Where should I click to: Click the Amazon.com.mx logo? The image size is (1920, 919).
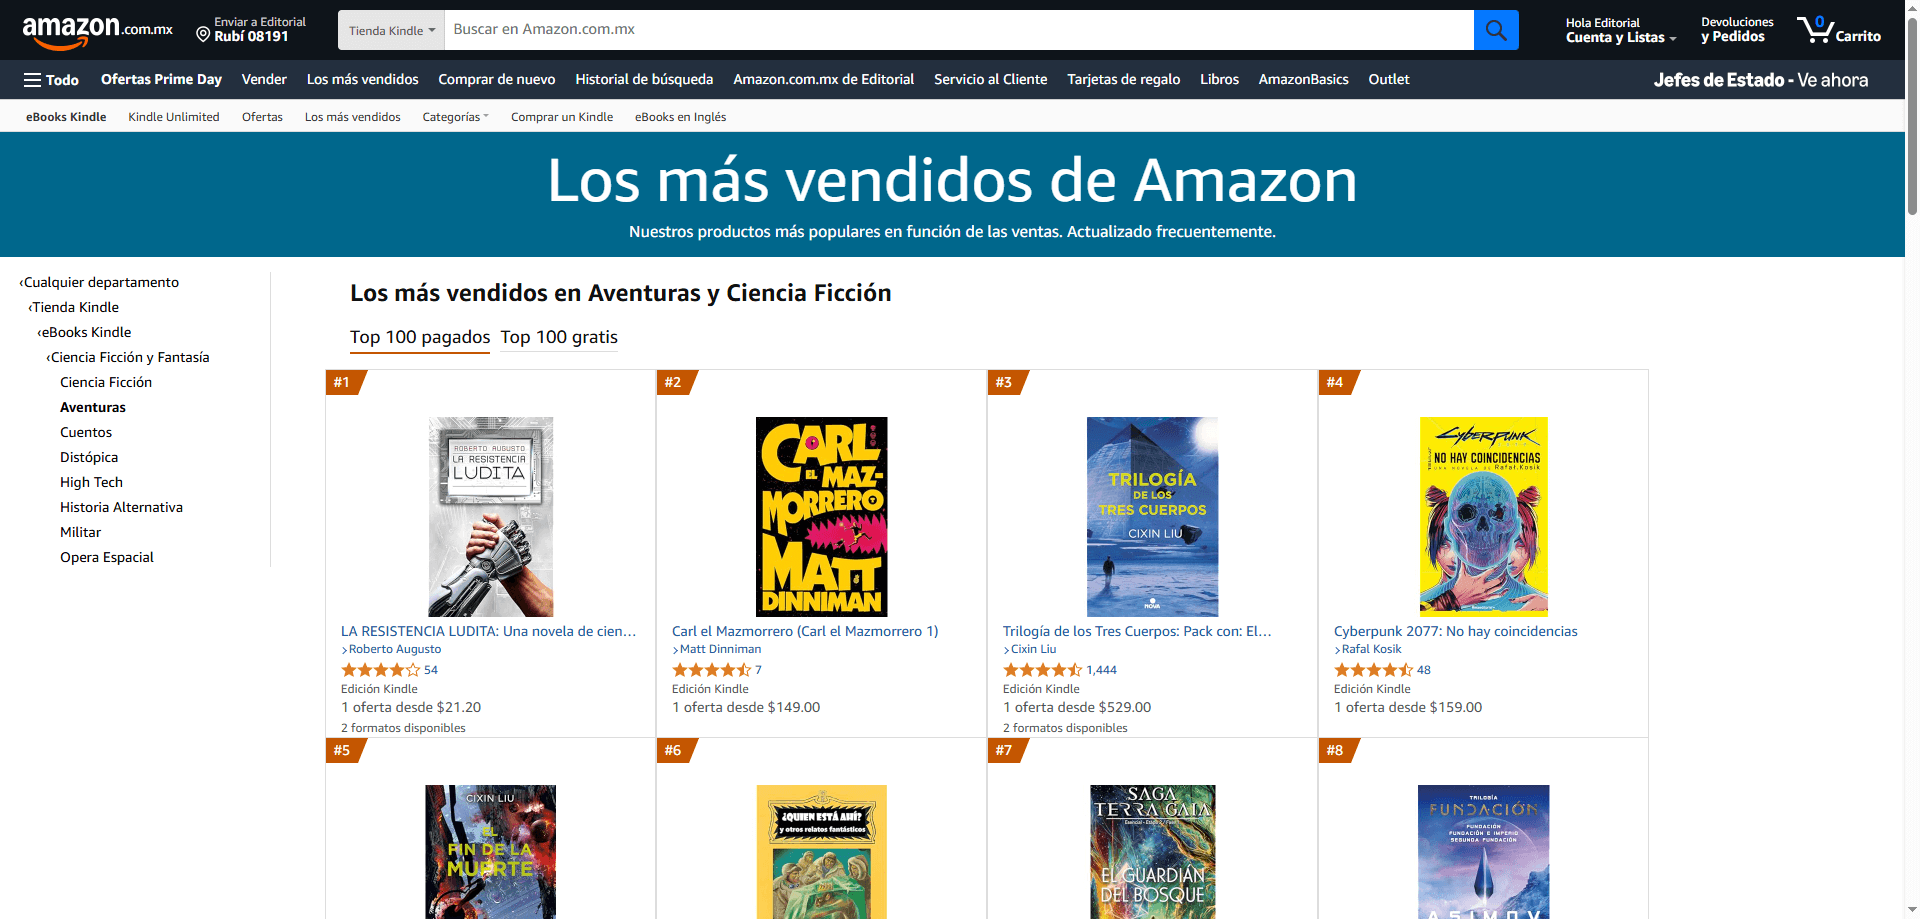pyautogui.click(x=97, y=30)
